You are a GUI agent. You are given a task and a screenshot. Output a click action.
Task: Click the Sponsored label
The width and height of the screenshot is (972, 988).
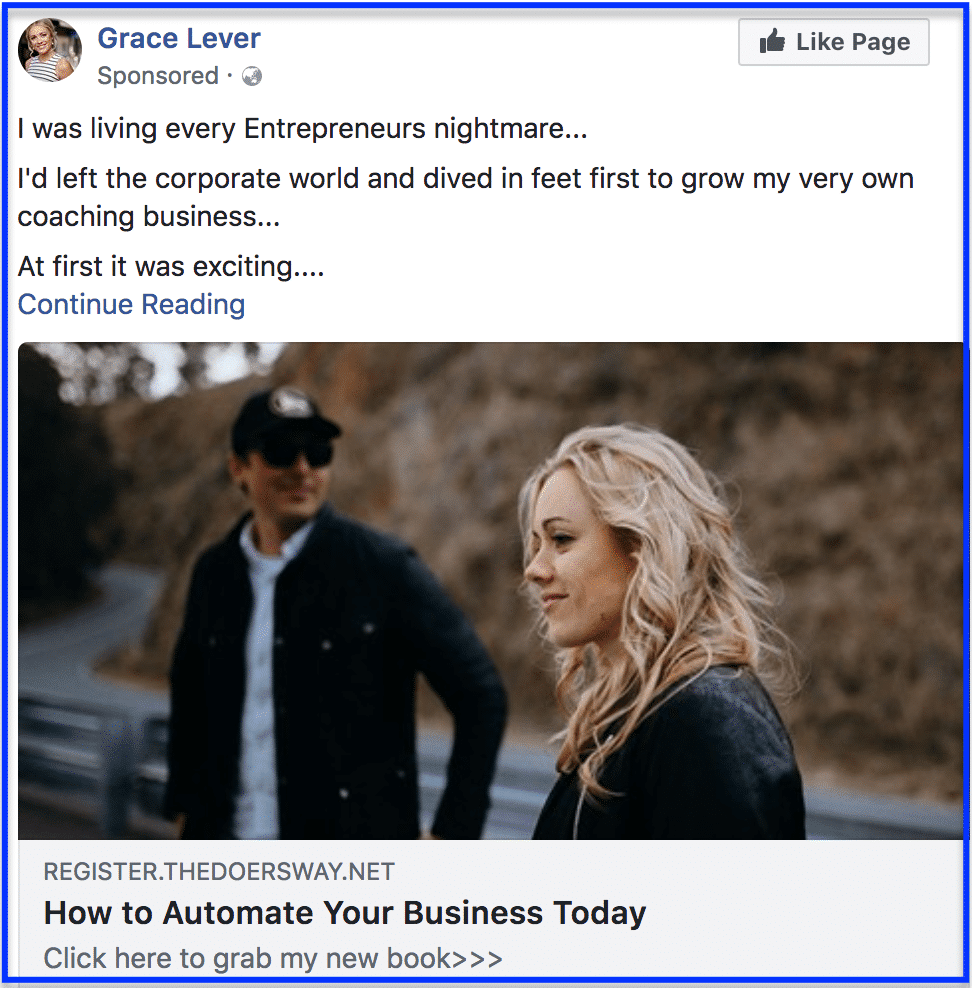[x=157, y=76]
